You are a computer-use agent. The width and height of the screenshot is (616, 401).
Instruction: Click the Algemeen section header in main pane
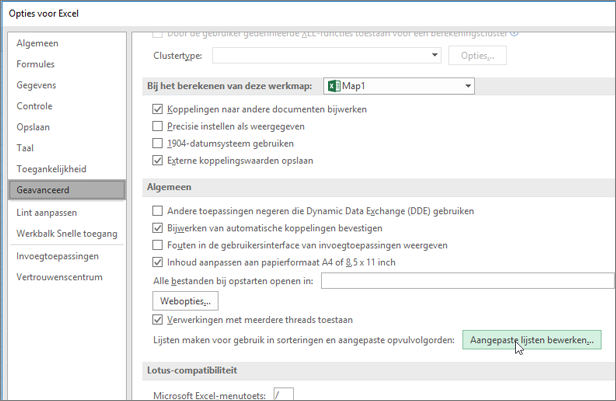click(169, 187)
